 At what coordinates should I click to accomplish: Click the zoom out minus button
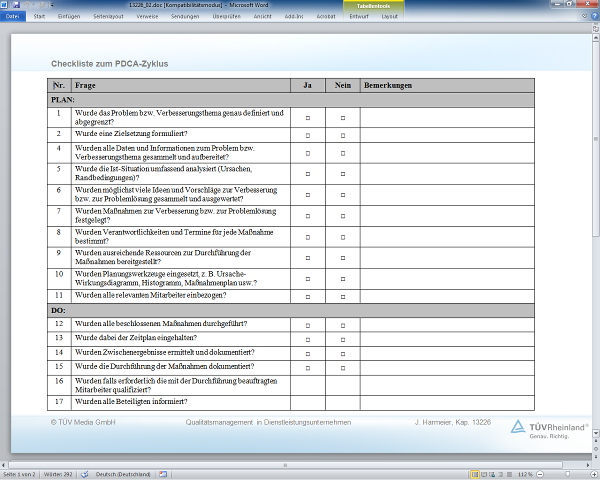click(x=539, y=472)
